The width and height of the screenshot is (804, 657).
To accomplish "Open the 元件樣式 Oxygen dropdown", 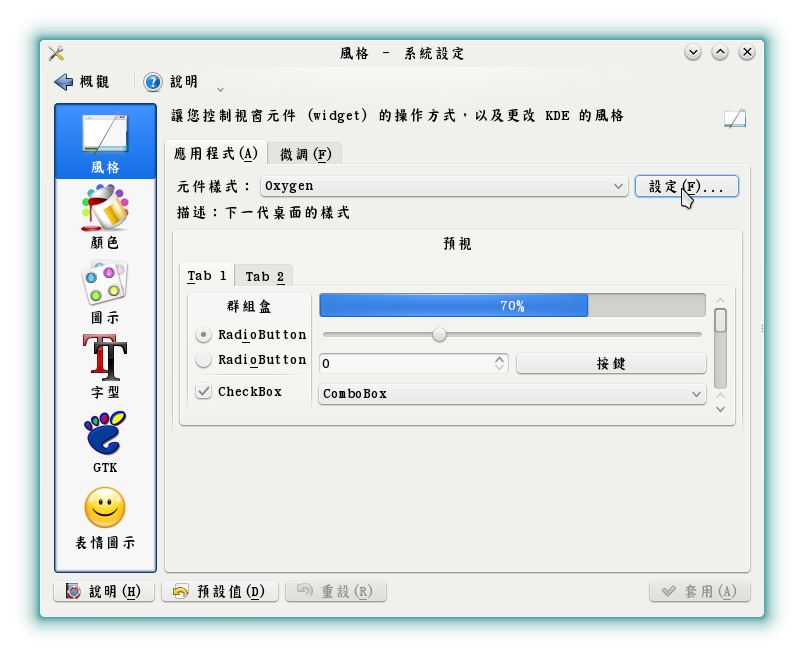I will 444,186.
